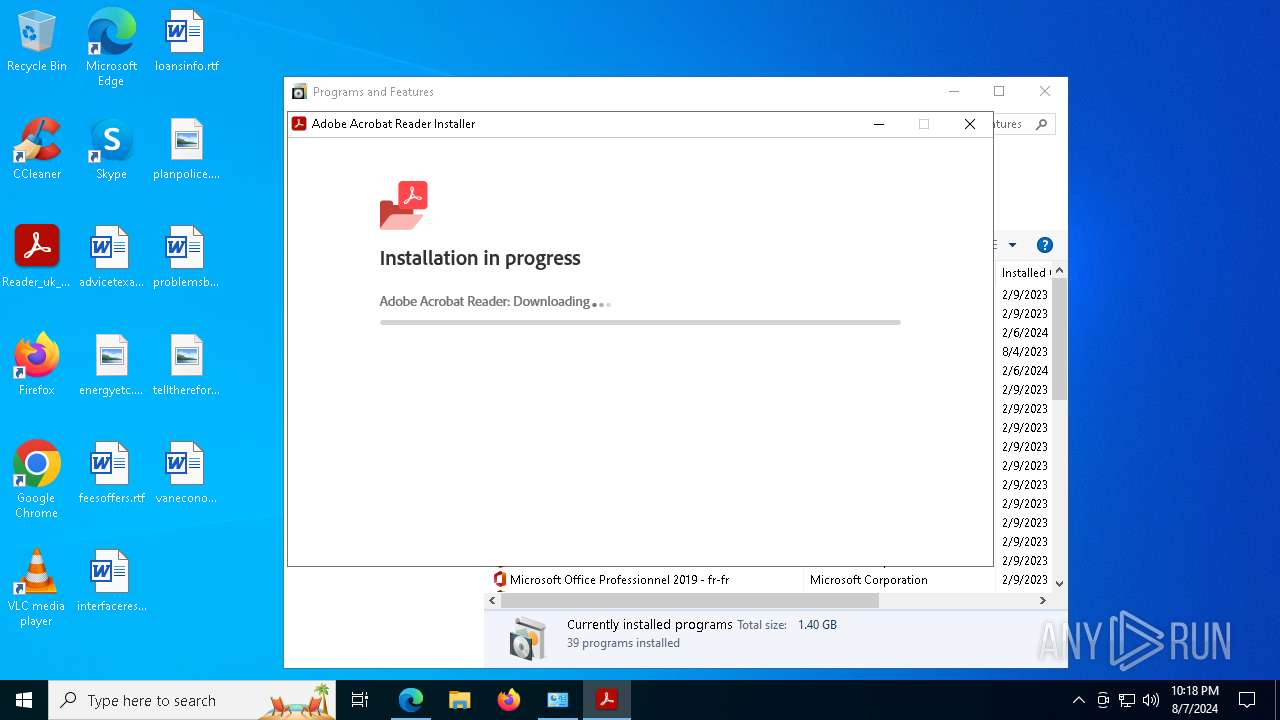Click the vertical scrollbar up arrow
Screen dimensions: 1280x720
pyautogui.click(x=1059, y=271)
